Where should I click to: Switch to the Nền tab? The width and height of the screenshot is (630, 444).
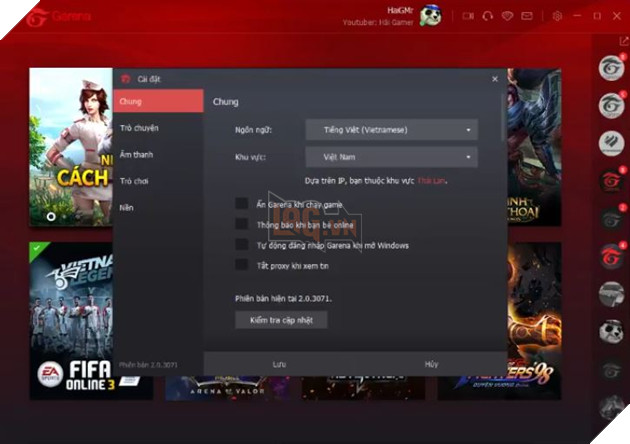click(158, 208)
